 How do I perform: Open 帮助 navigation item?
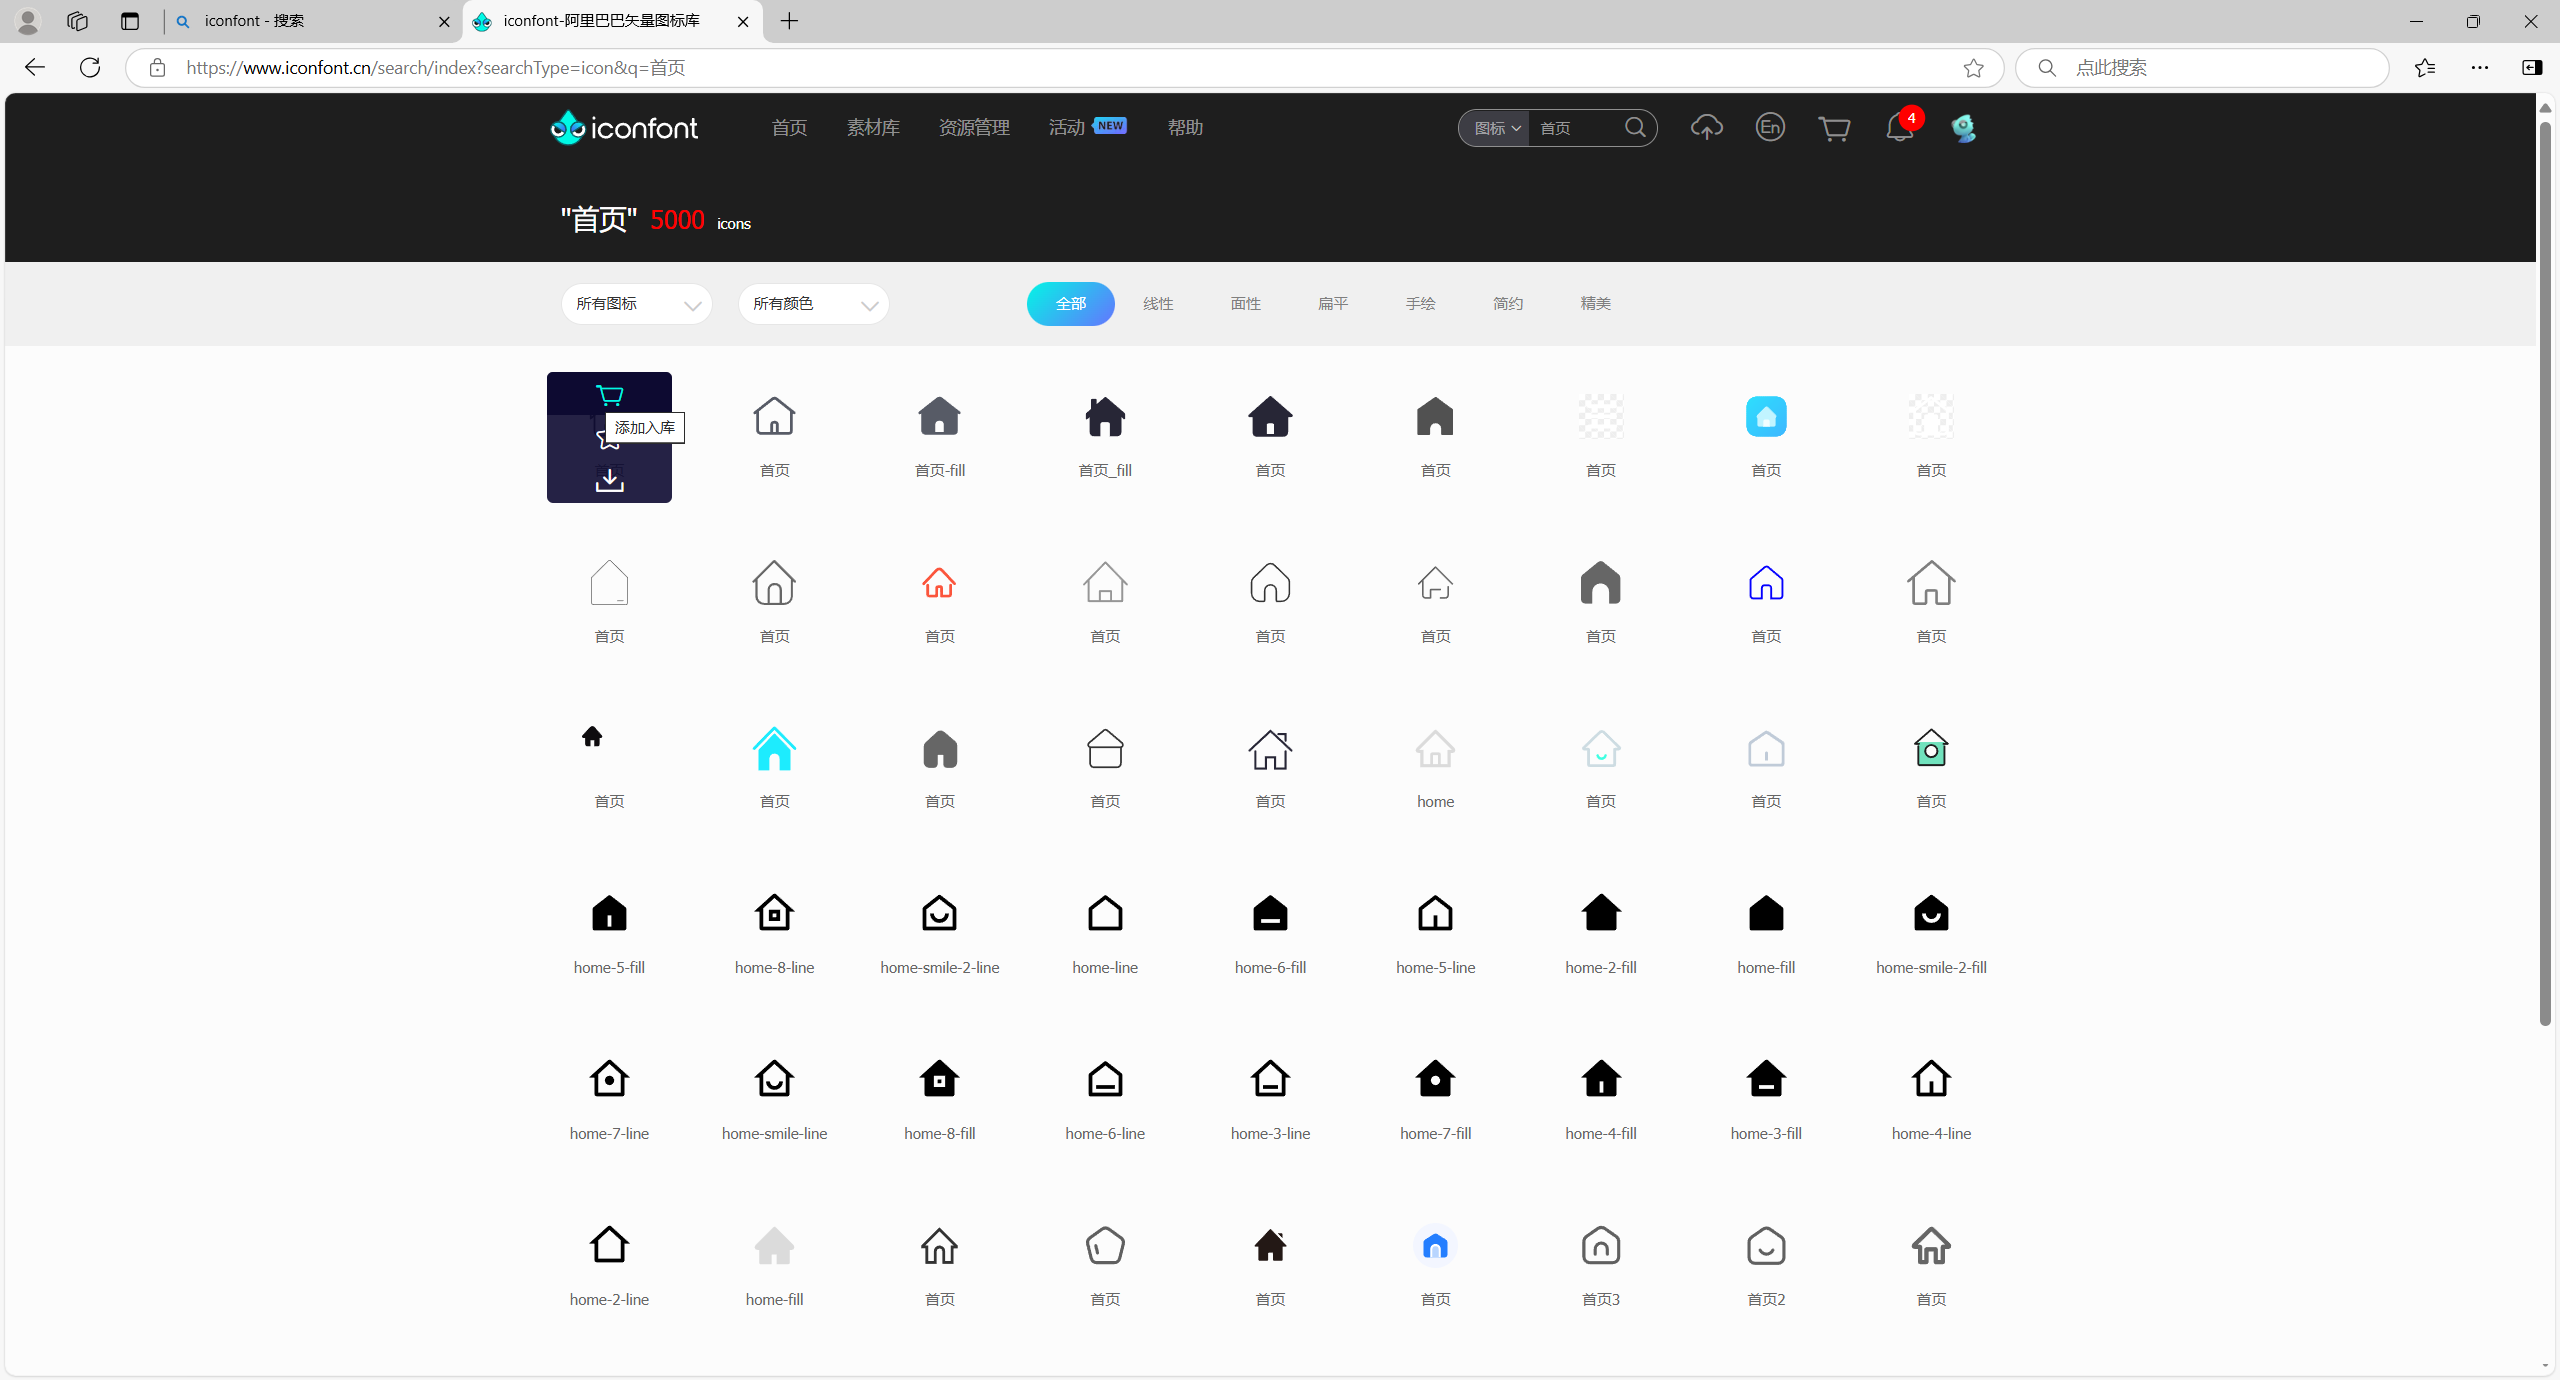[1185, 128]
